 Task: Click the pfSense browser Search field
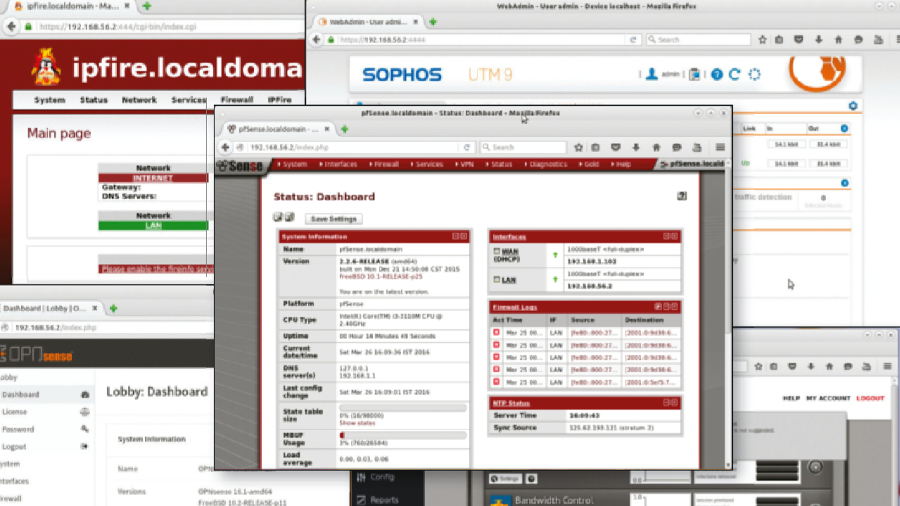[523, 147]
